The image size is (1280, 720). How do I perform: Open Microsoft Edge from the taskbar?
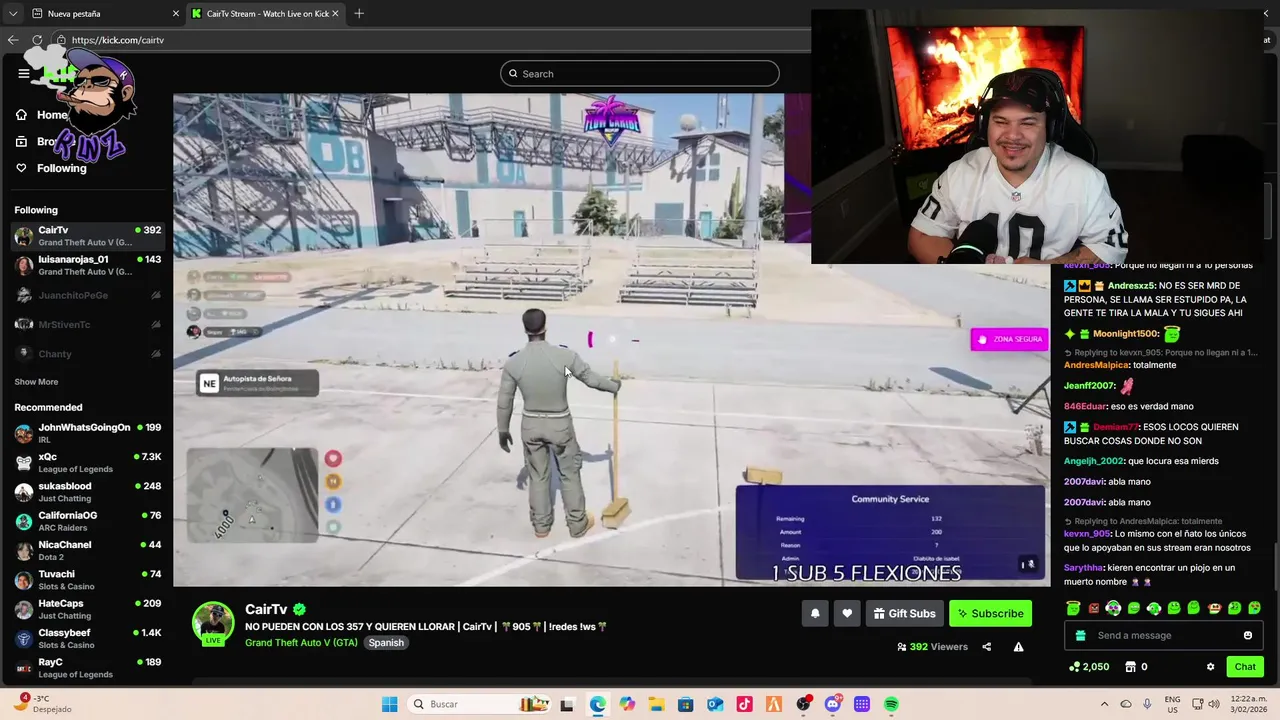[x=597, y=704]
